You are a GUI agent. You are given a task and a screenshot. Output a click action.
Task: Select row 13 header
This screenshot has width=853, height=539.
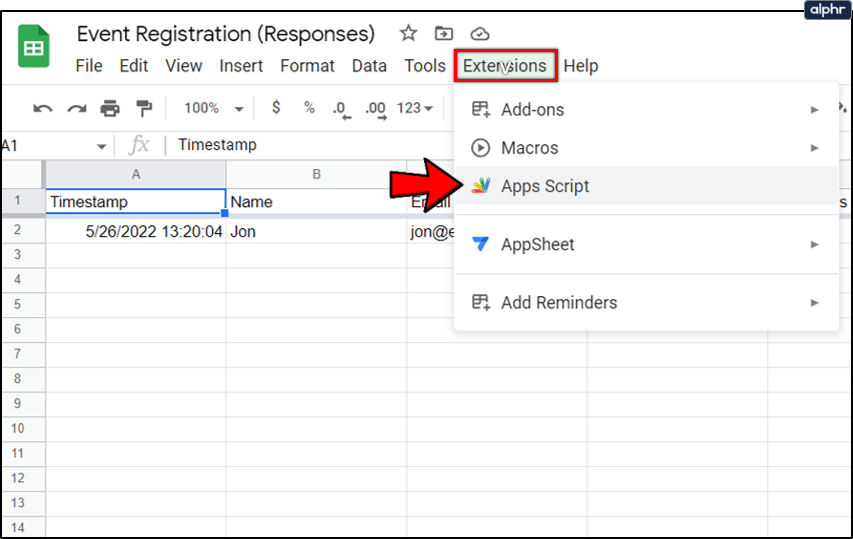click(x=17, y=503)
